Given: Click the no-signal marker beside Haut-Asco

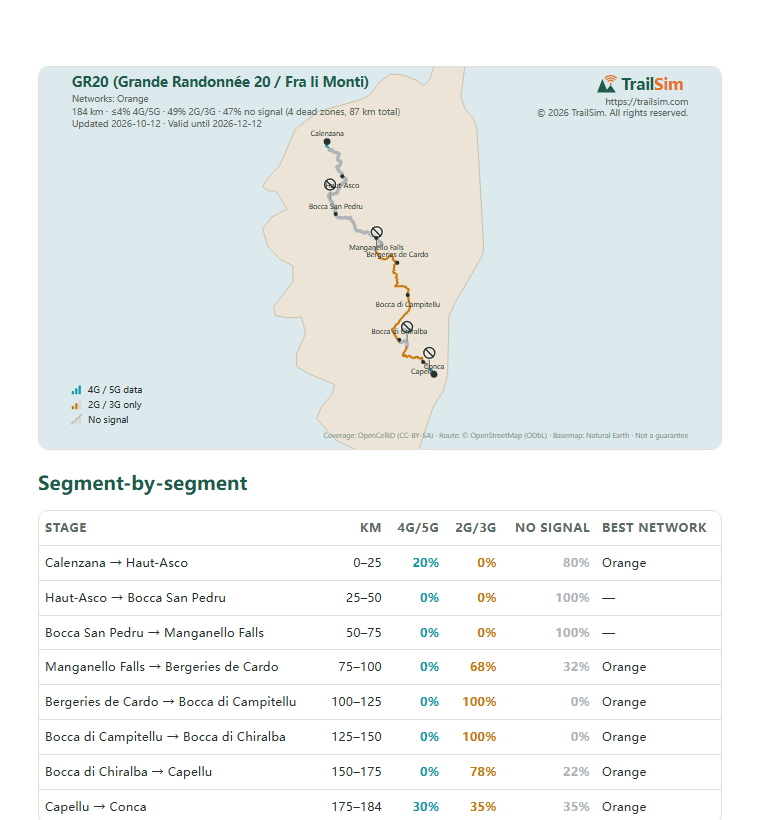Looking at the screenshot, I should click(x=330, y=184).
